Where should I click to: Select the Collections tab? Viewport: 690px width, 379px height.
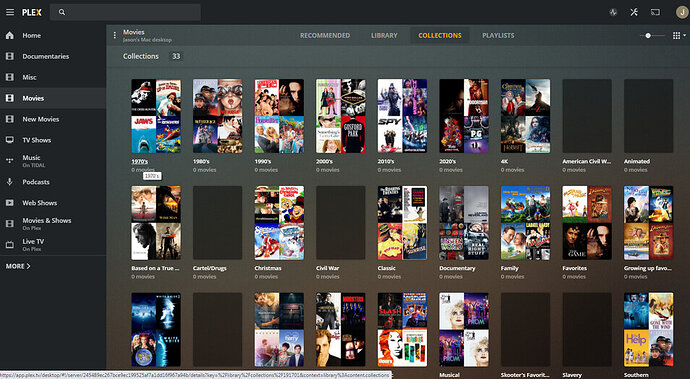(x=440, y=36)
